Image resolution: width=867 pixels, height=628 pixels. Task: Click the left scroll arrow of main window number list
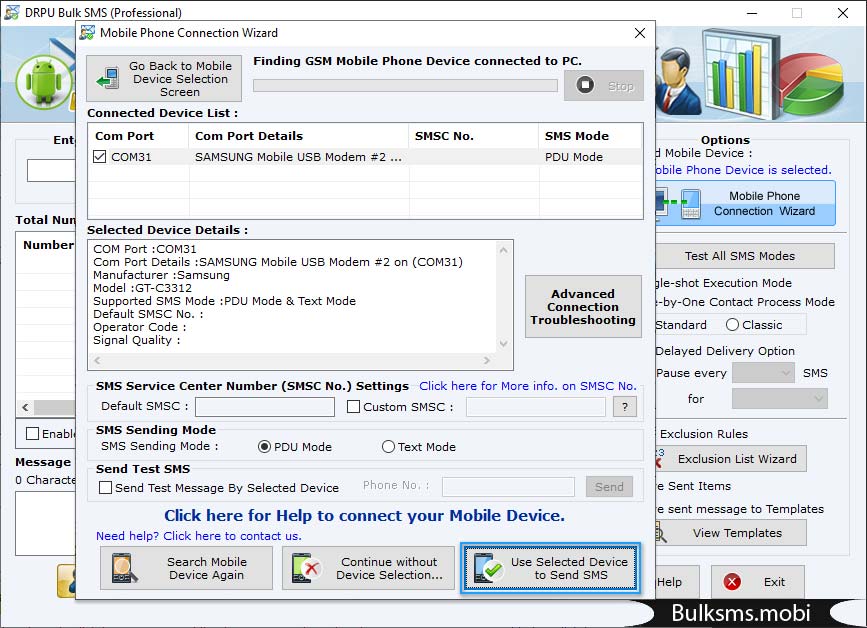[x=25, y=407]
